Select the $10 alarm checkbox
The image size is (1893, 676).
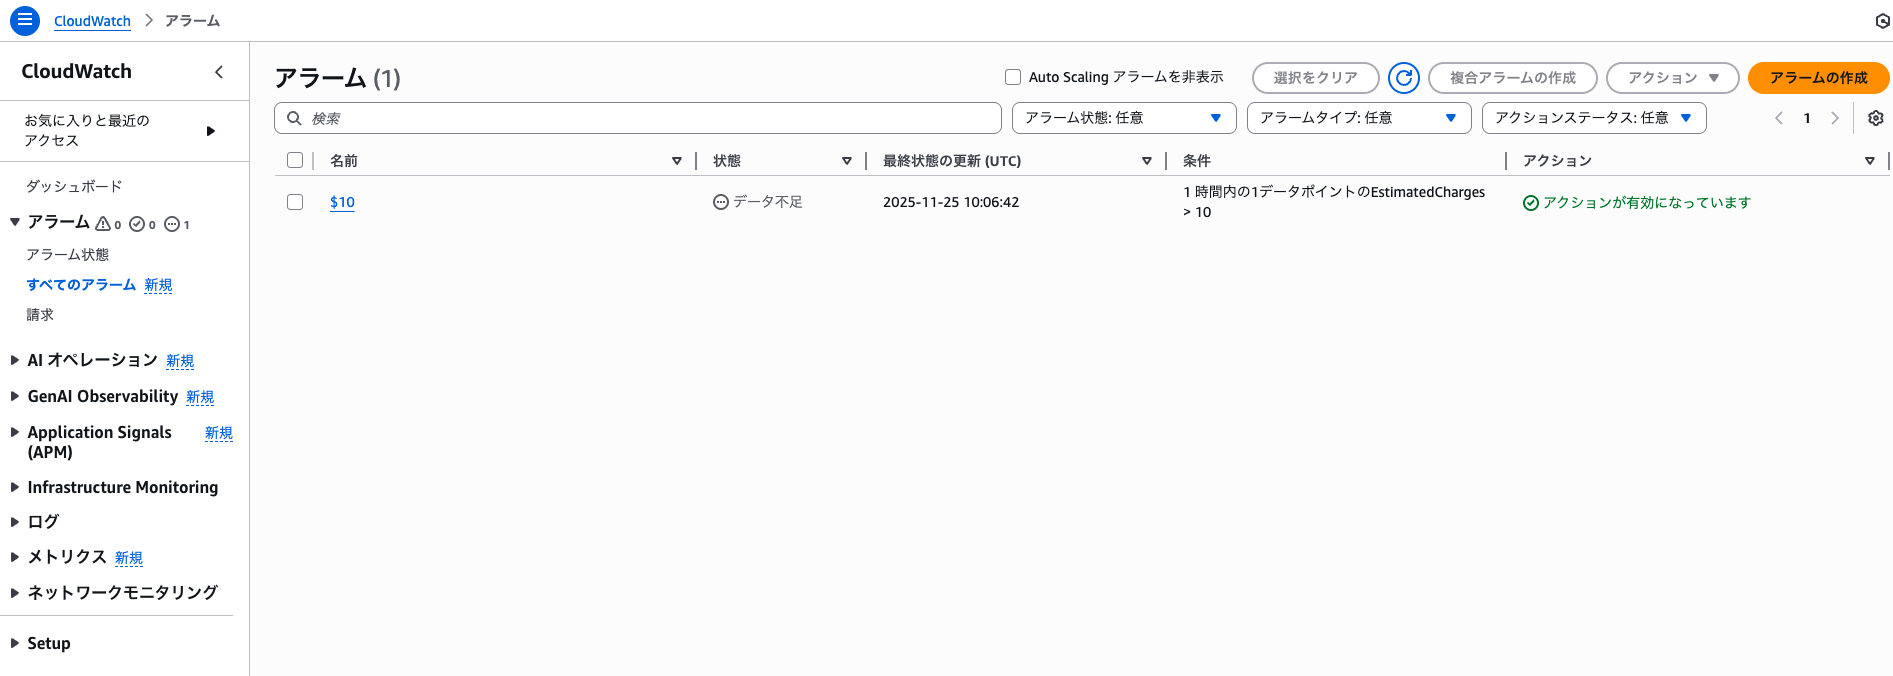295,202
